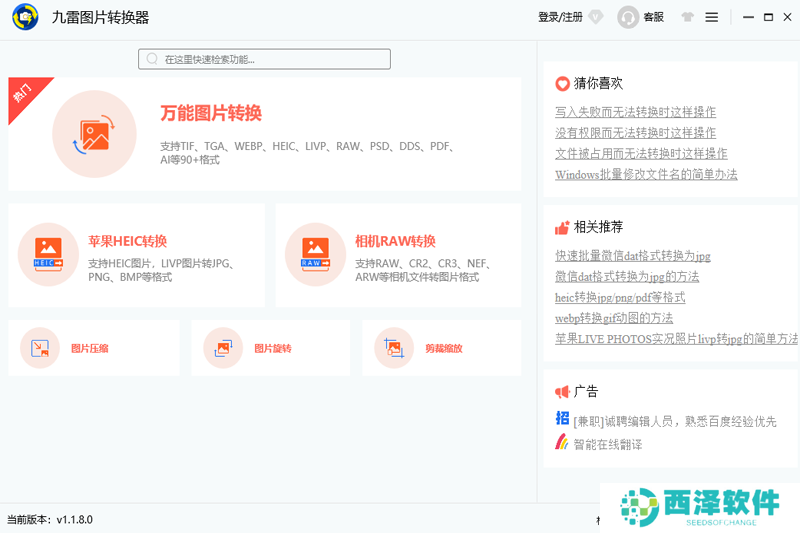
Task: Click the VIP diamond icon
Action: pos(595,17)
